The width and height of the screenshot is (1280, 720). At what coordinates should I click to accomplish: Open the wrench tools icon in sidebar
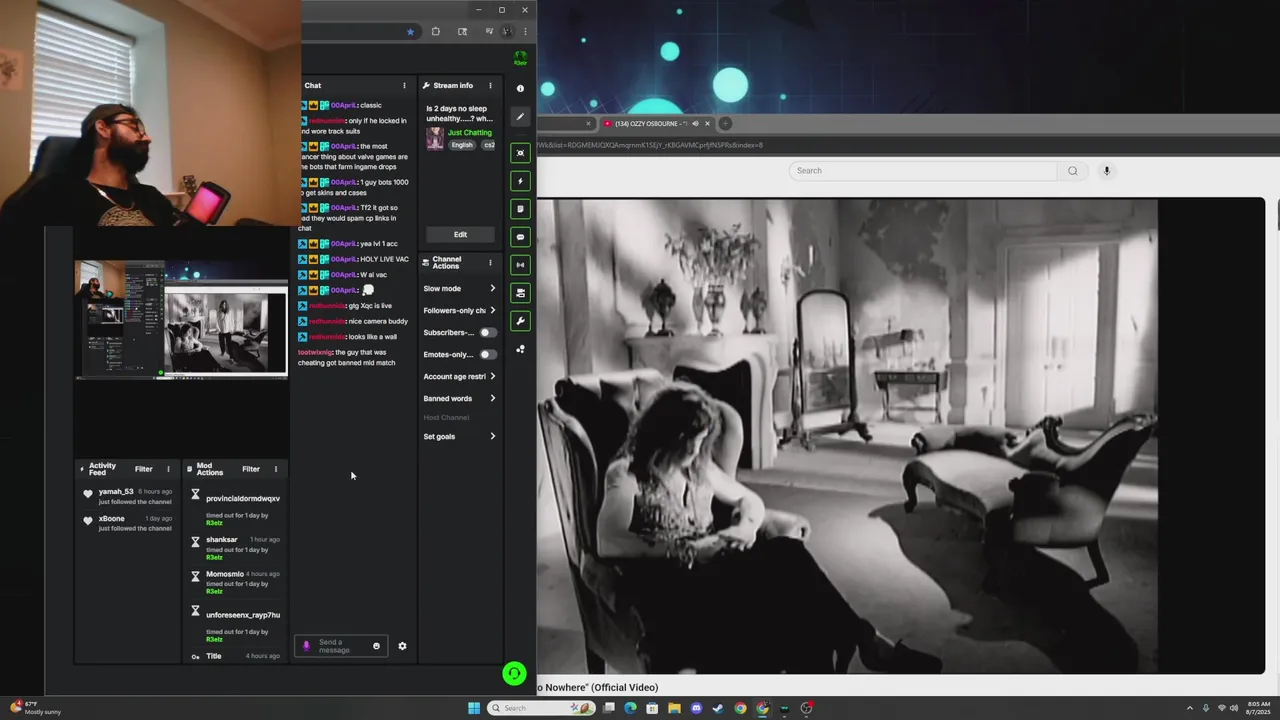(520, 321)
